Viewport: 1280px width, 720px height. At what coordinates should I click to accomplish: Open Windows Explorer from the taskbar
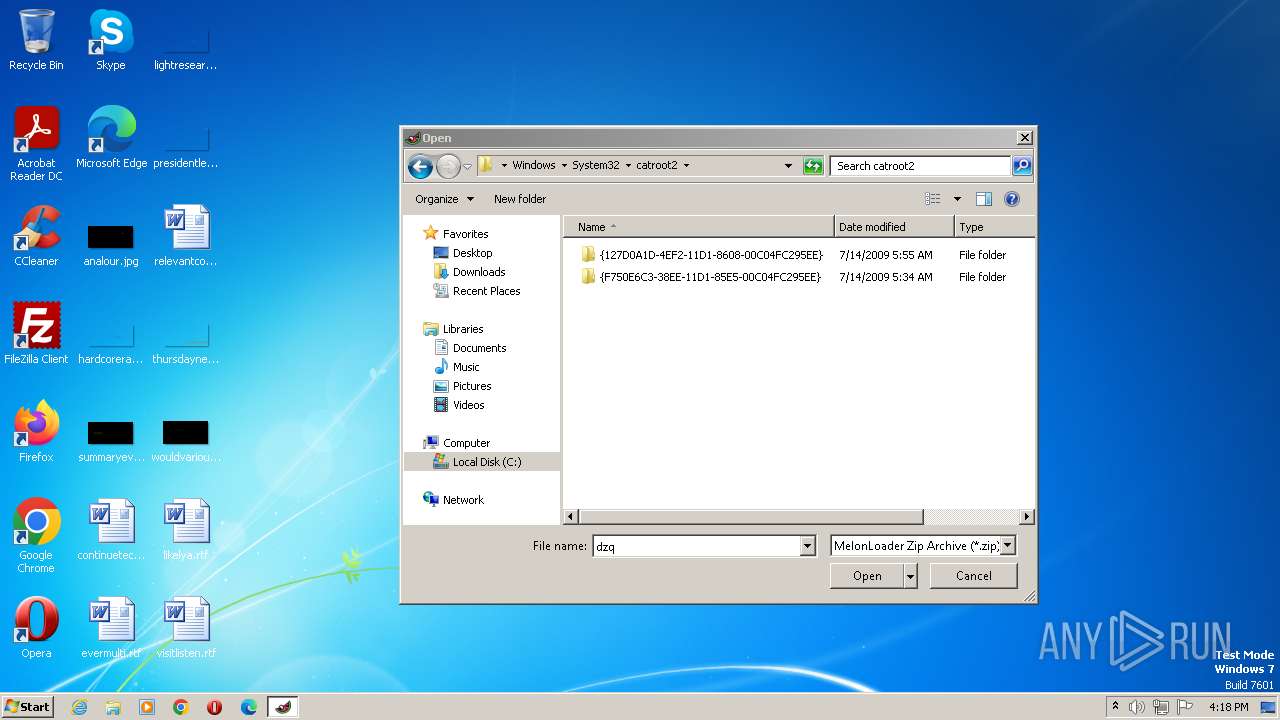pos(113,707)
